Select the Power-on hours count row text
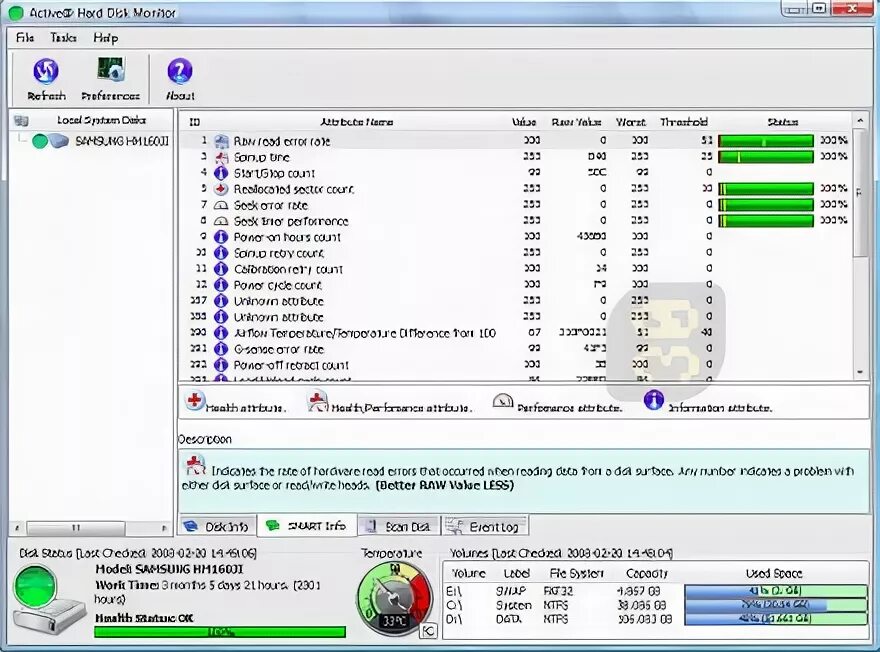 pyautogui.click(x=287, y=237)
